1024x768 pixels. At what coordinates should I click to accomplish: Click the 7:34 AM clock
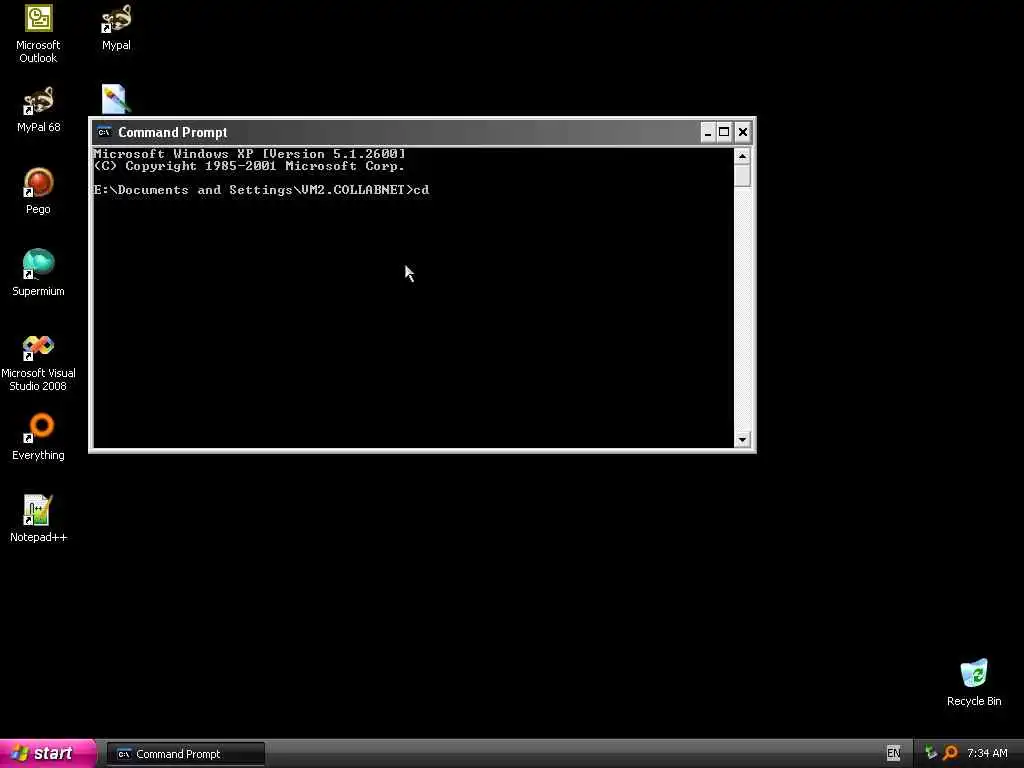coord(987,753)
